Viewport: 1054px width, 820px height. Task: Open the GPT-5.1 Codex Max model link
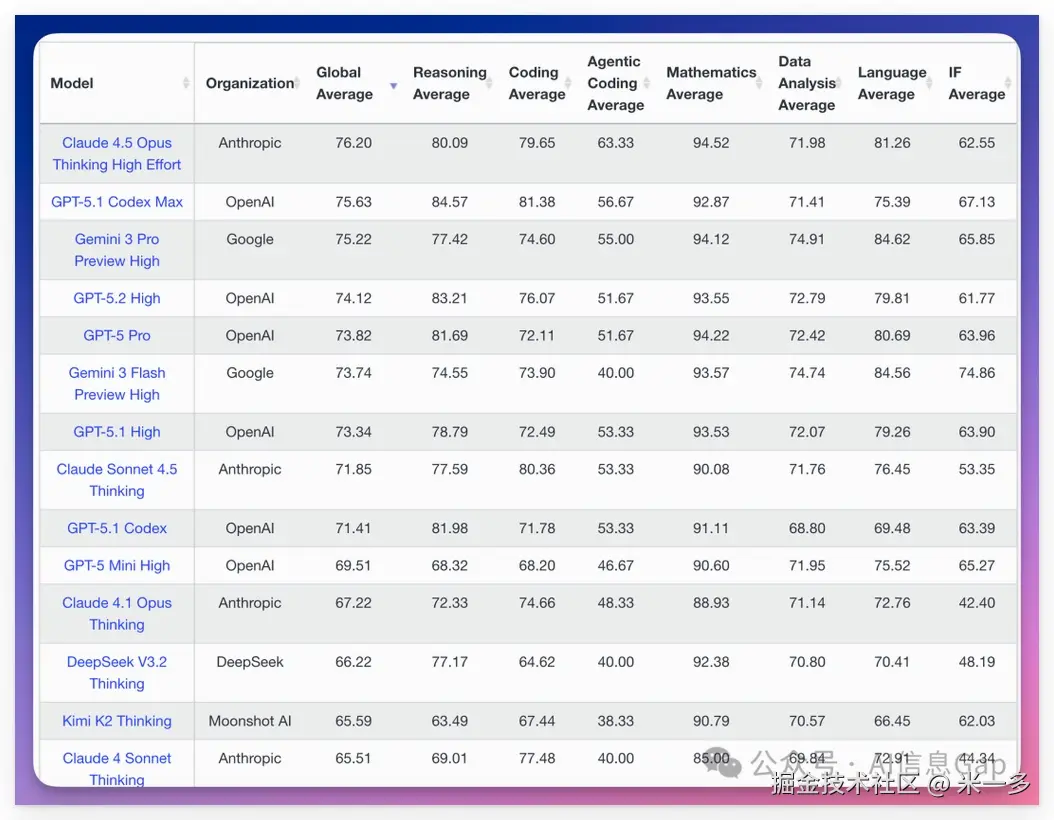pyautogui.click(x=117, y=202)
